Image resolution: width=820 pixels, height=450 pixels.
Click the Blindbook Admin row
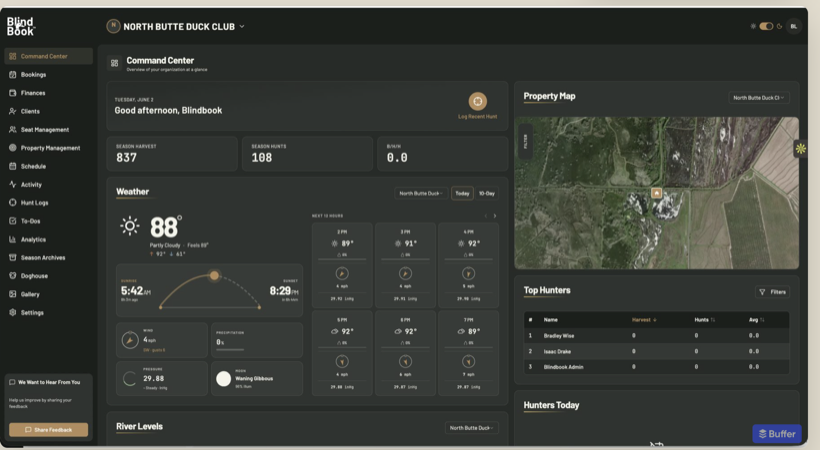pos(656,367)
